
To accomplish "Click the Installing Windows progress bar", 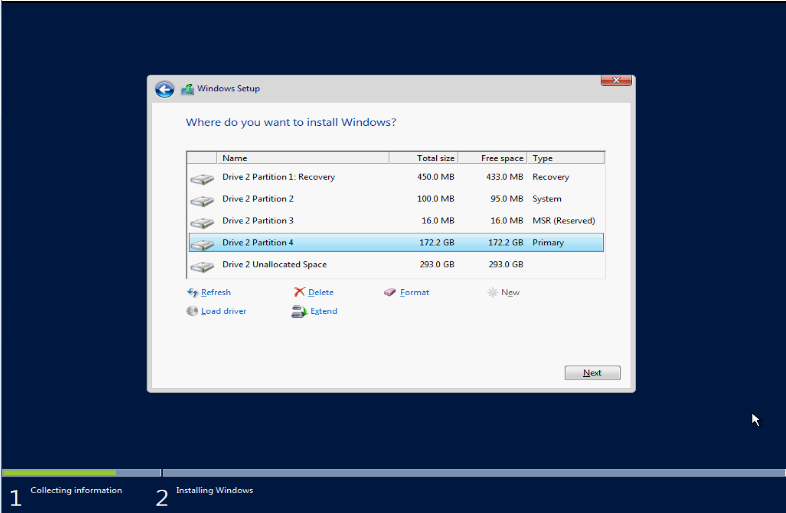I will coord(474,472).
